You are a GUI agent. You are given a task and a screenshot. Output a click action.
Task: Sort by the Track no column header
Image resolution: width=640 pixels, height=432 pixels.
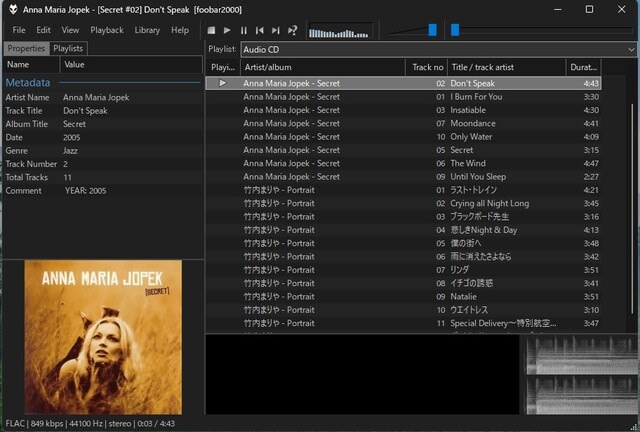[426, 67]
